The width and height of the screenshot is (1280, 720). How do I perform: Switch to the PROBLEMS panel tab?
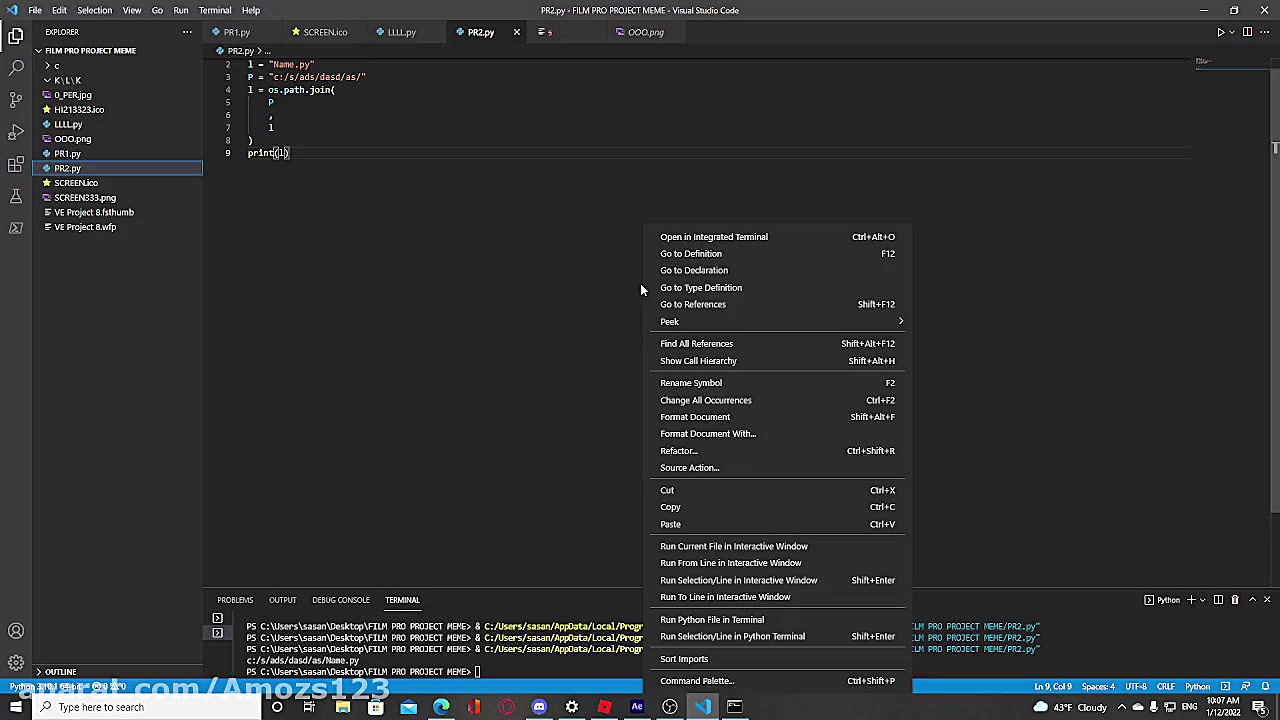[235, 600]
